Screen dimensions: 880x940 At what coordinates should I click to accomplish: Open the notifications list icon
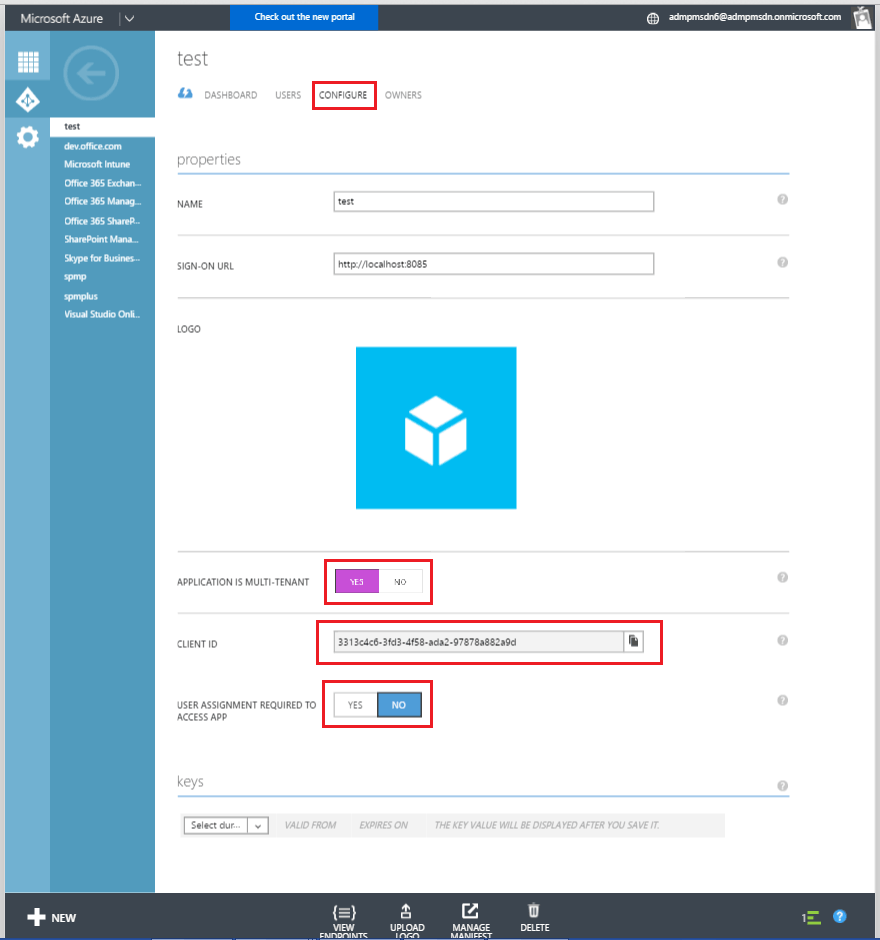point(811,917)
